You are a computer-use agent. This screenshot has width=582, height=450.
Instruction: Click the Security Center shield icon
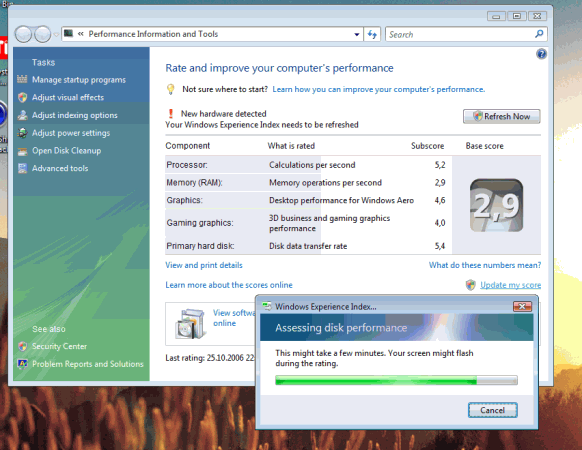point(22,346)
